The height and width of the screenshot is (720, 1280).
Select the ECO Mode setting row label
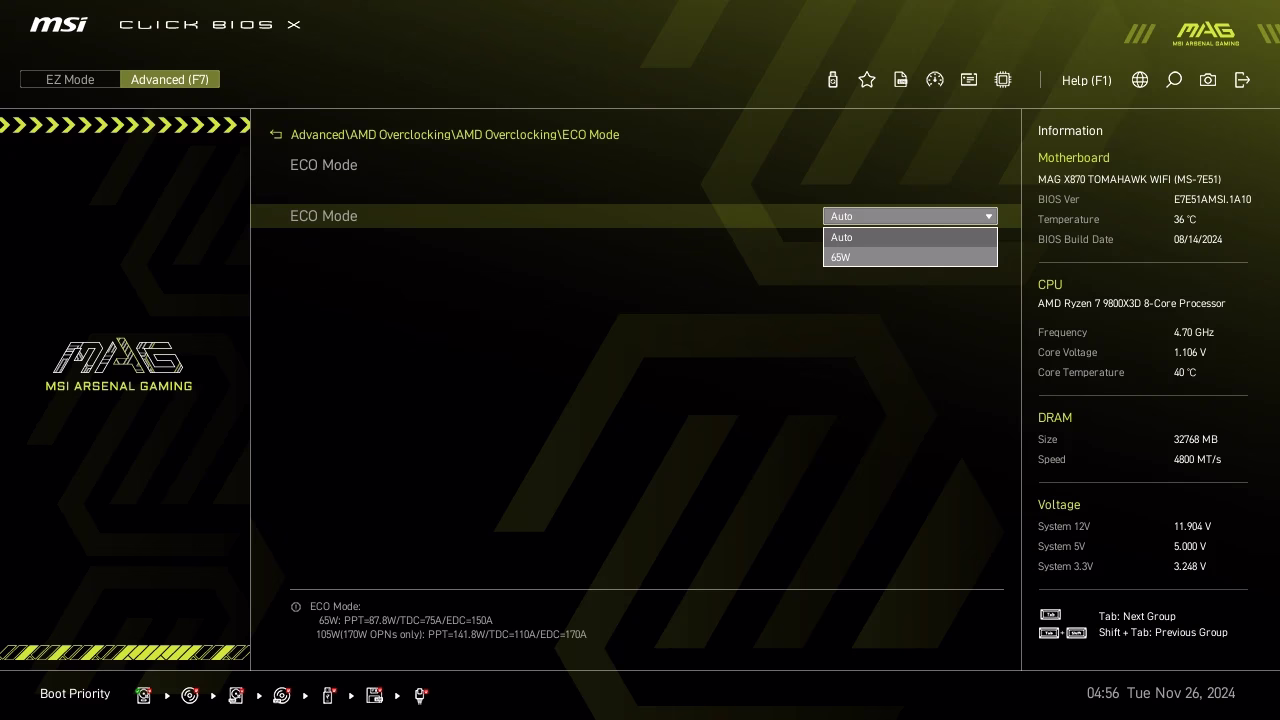324,216
